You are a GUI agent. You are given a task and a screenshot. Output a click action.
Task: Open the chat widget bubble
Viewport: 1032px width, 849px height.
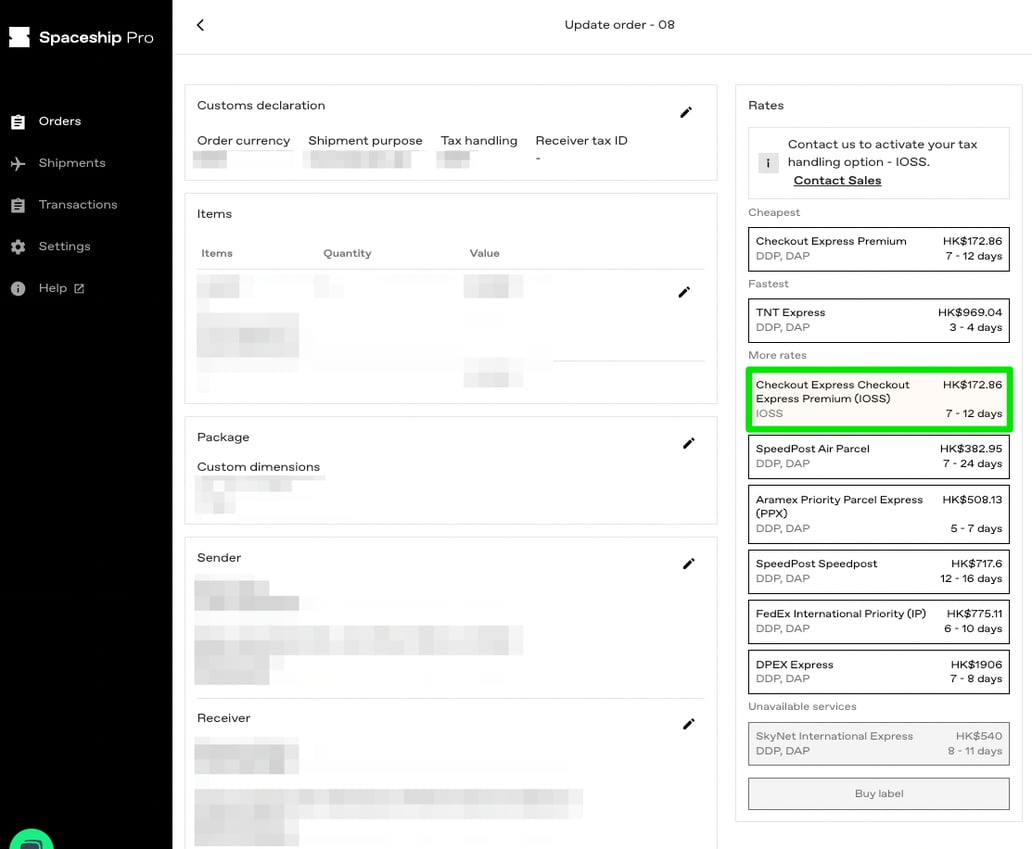tap(30, 838)
